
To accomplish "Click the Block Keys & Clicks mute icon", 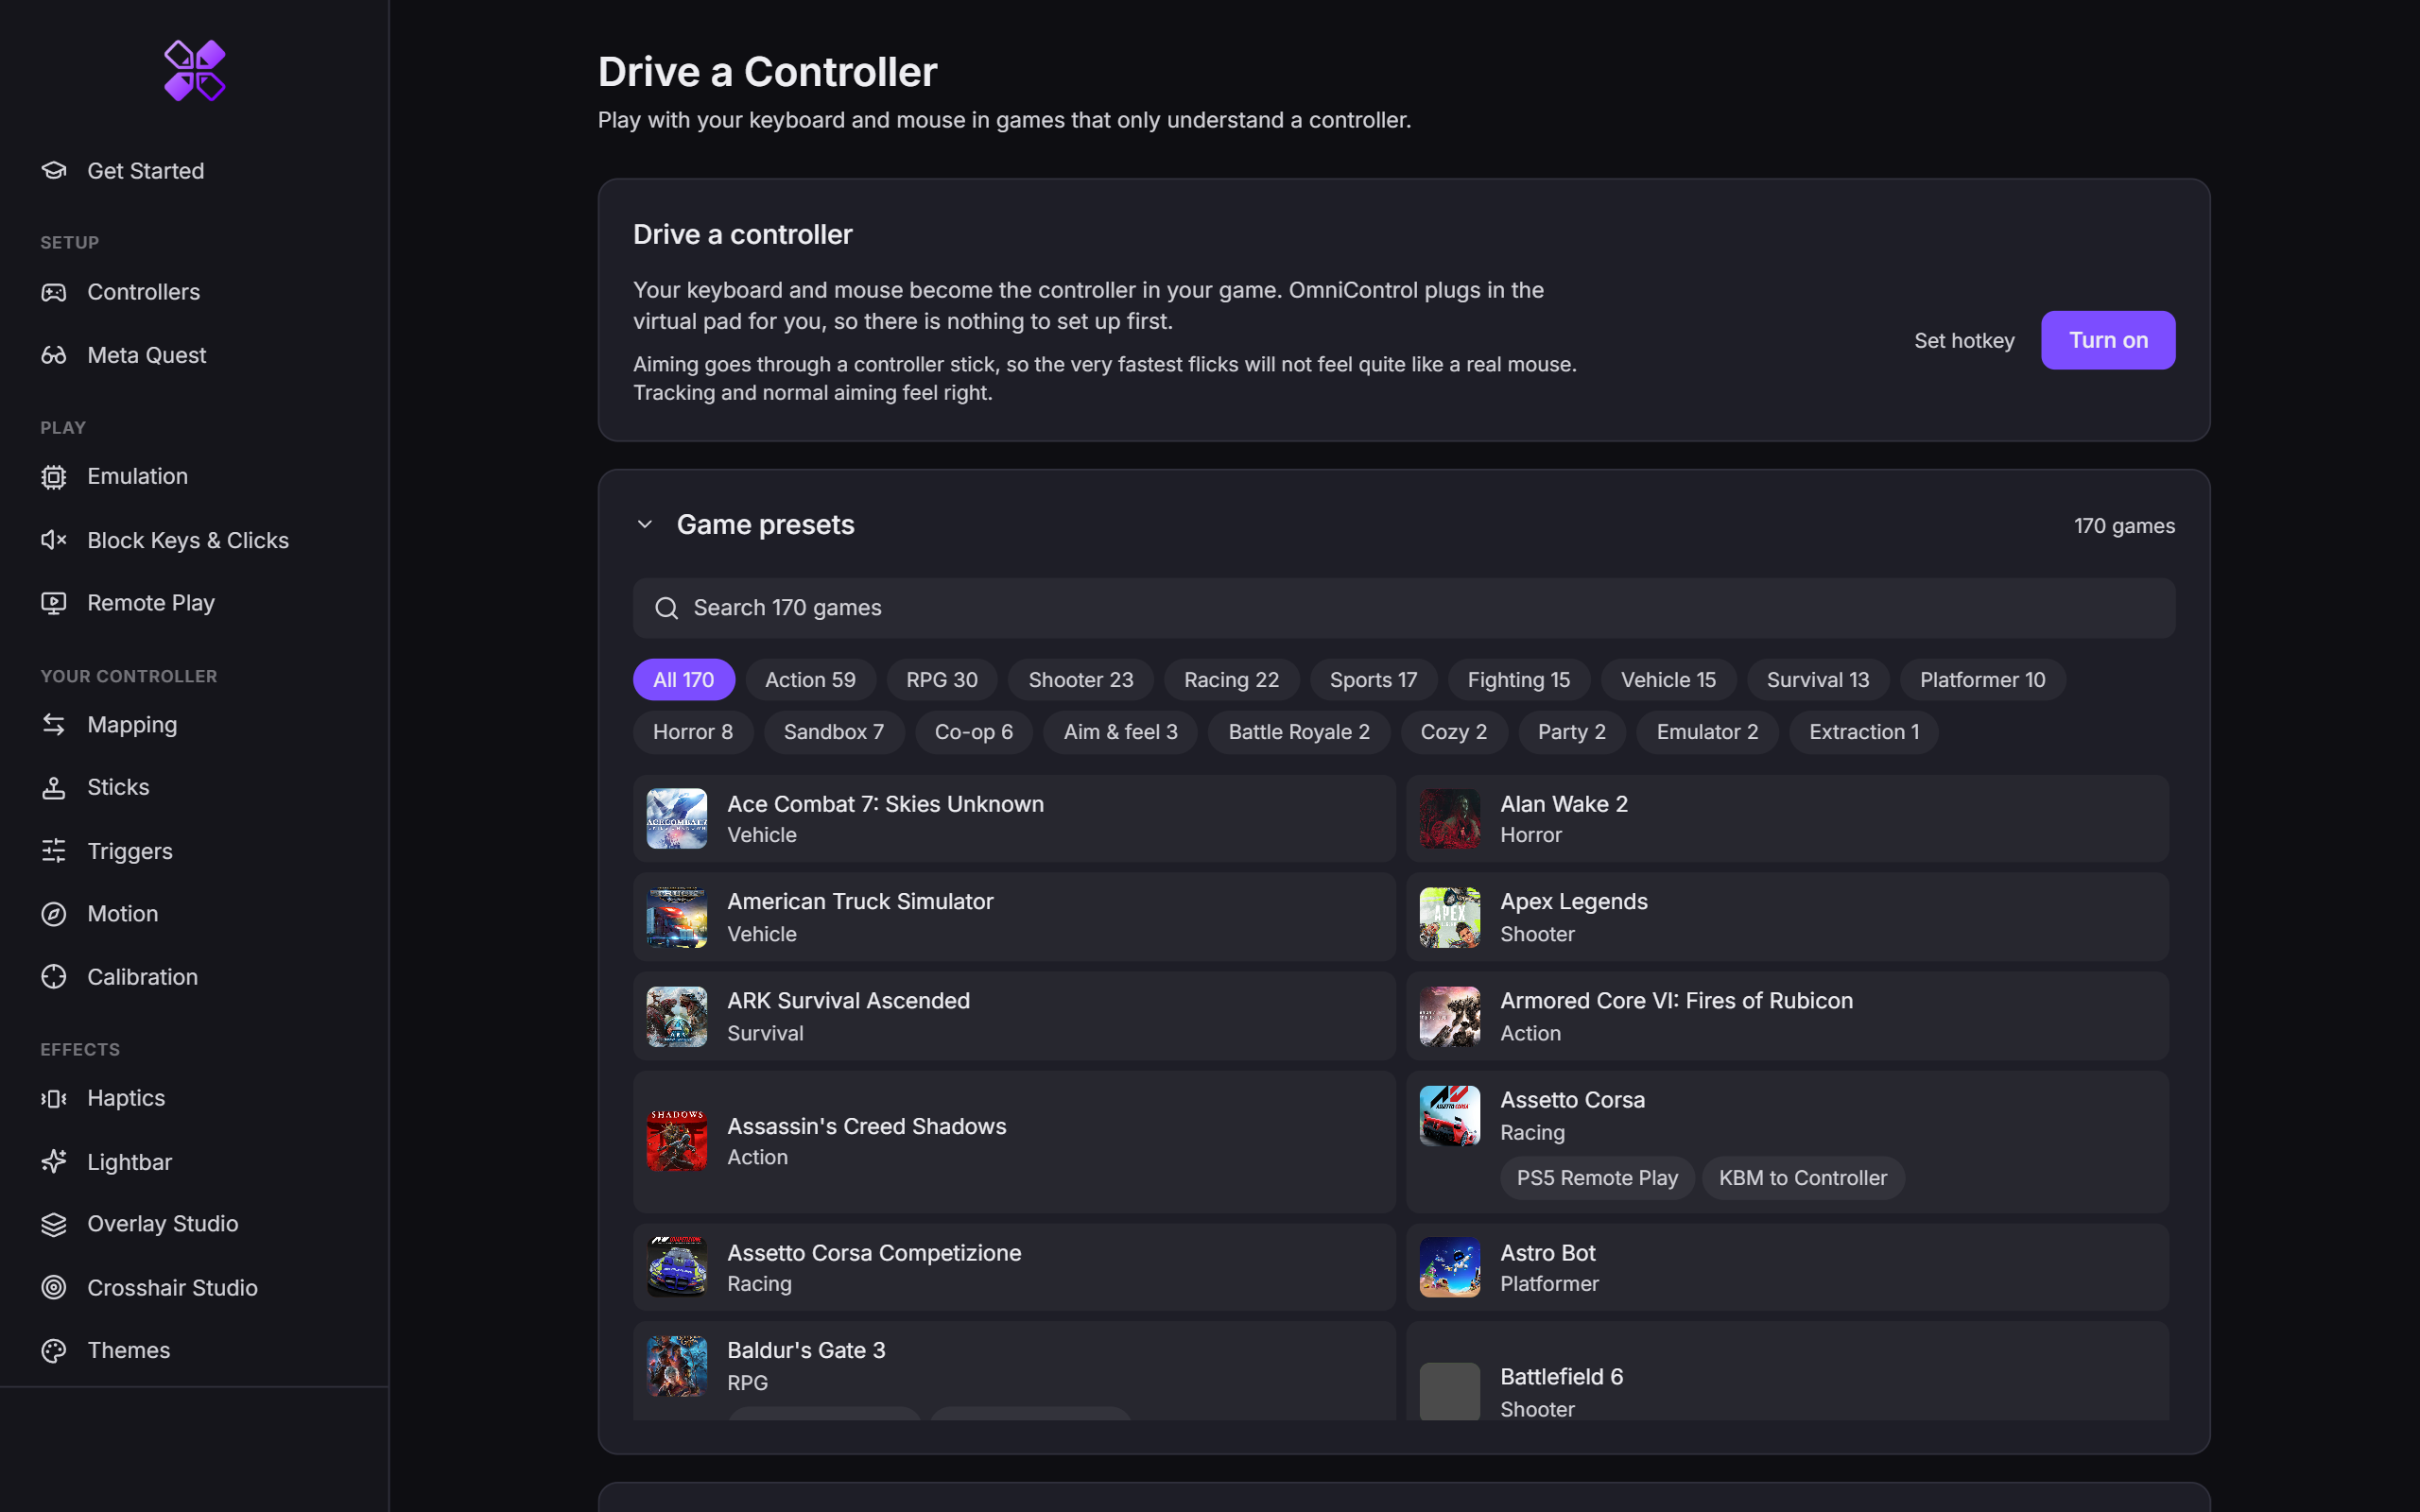I will 54,540.
